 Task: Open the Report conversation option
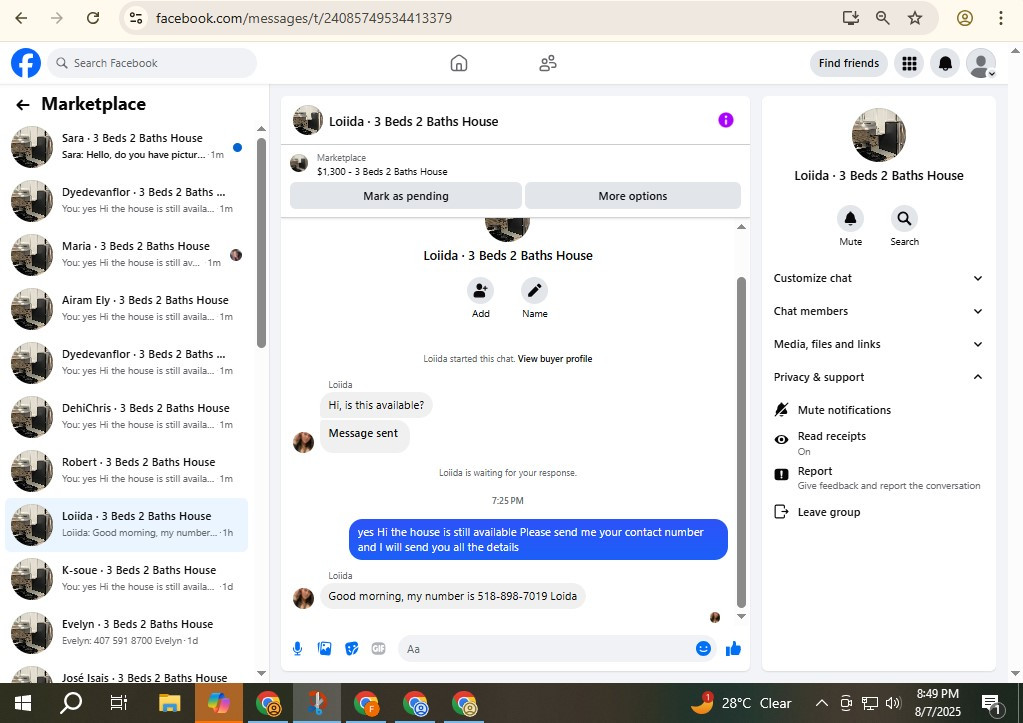876,478
